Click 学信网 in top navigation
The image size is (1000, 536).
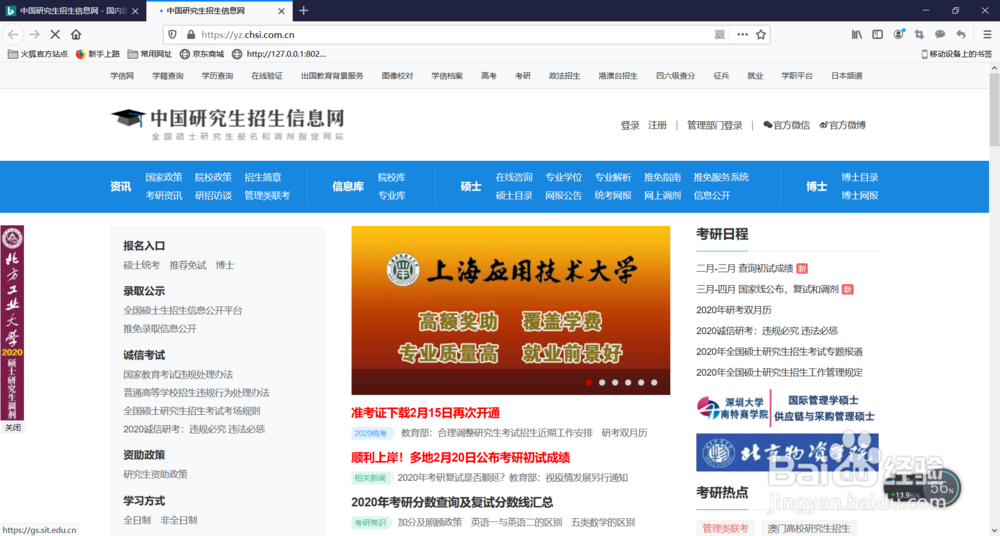pyautogui.click(x=122, y=75)
